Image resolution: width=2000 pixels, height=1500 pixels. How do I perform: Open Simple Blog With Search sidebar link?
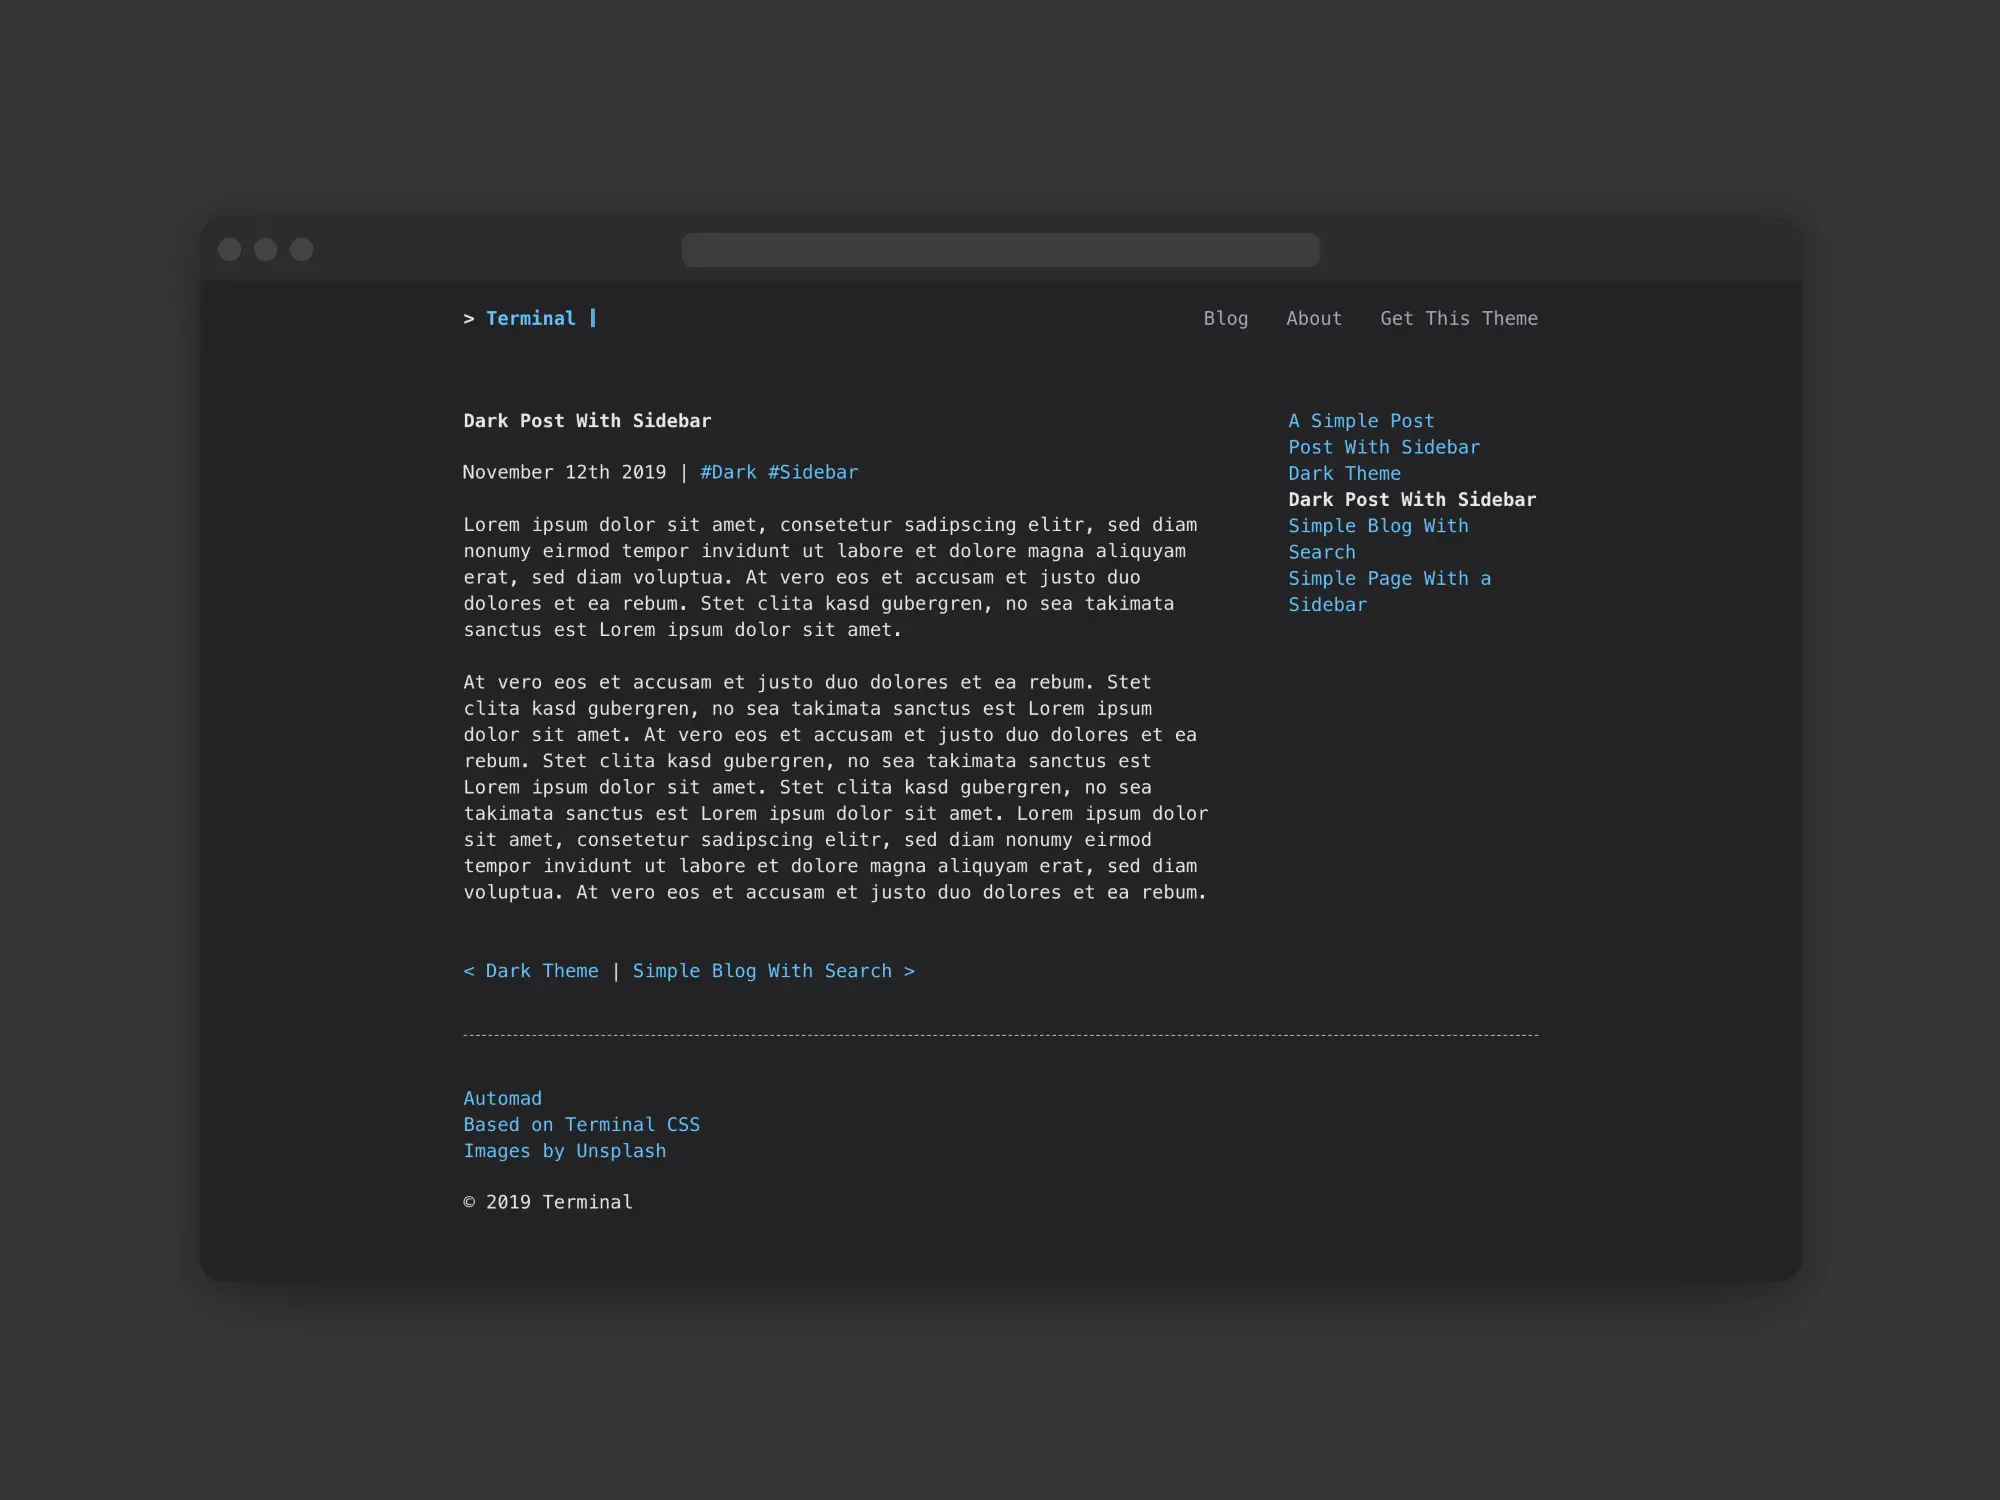tap(1377, 526)
